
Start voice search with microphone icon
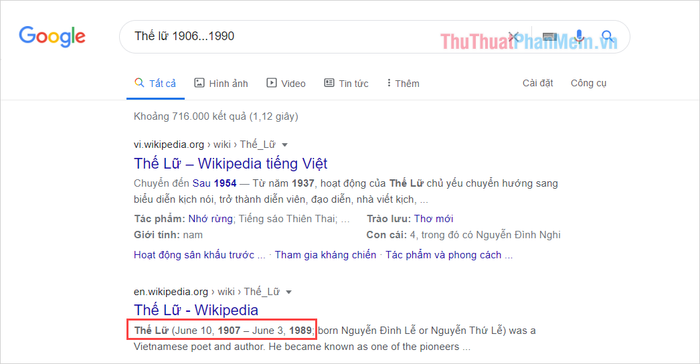click(579, 37)
